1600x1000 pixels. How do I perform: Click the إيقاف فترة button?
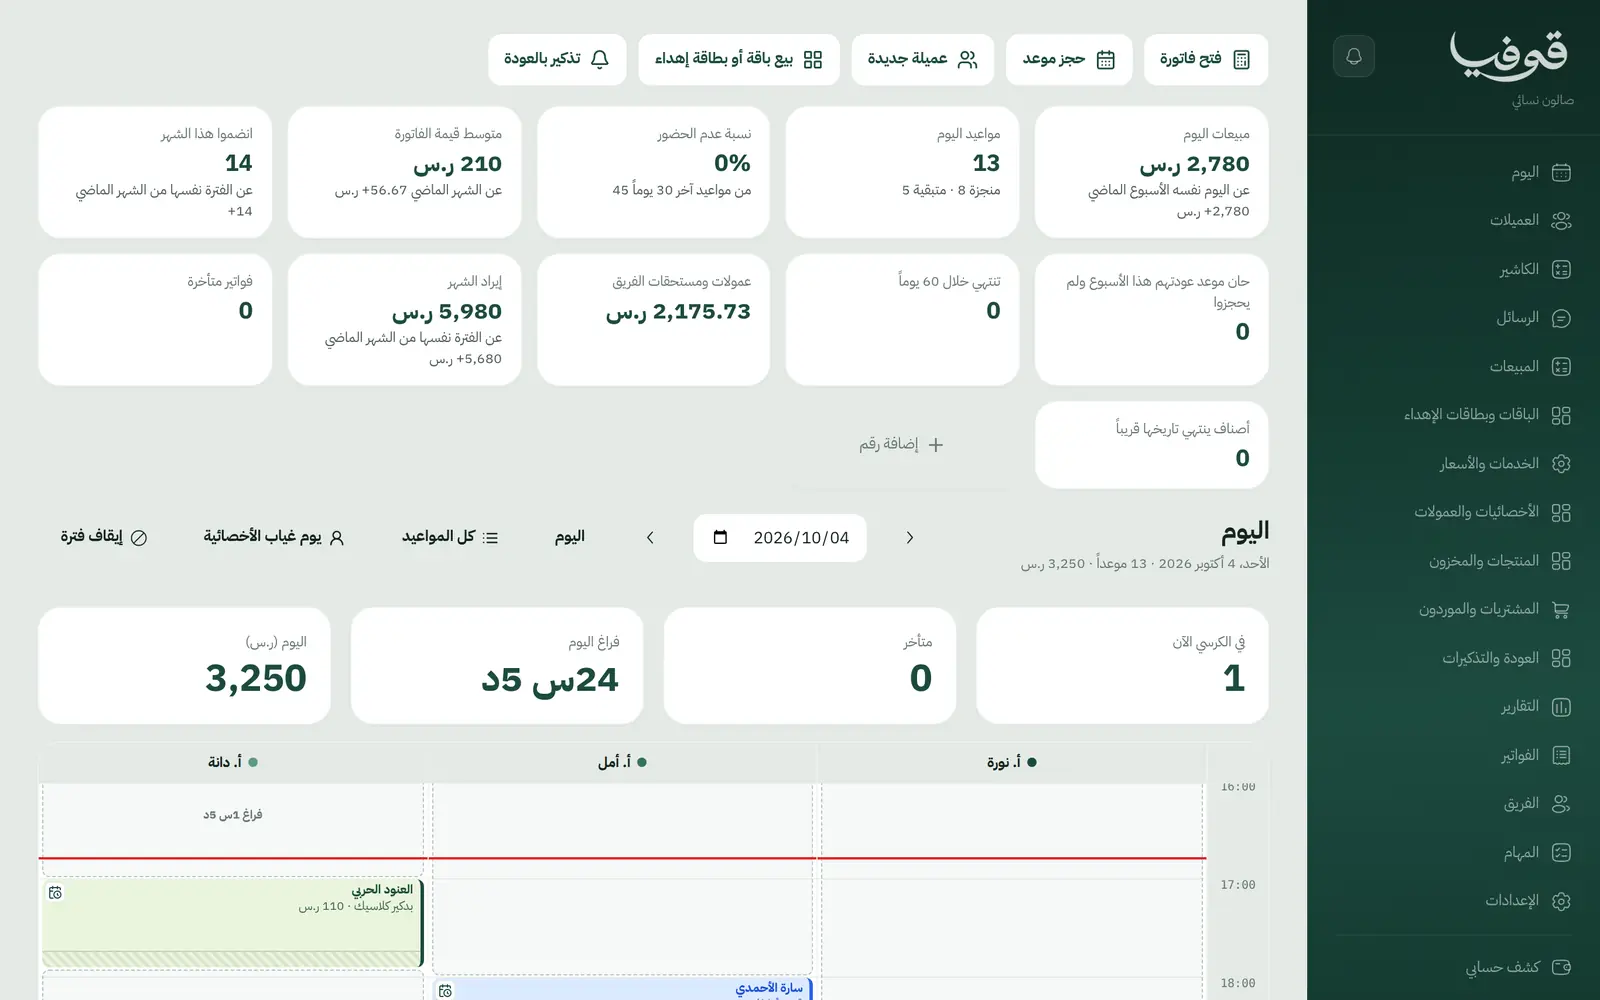(x=104, y=537)
